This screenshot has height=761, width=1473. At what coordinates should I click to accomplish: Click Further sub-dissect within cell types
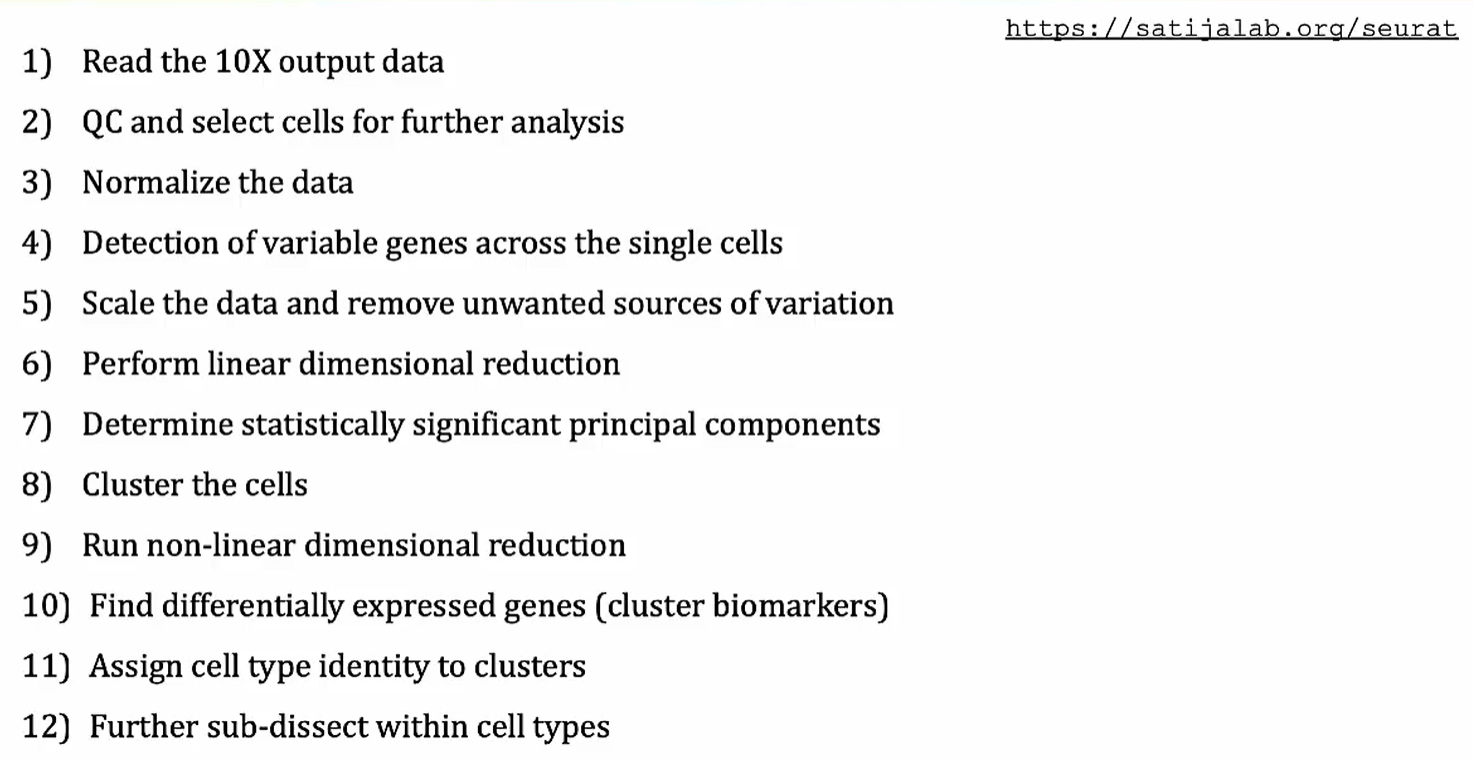point(350,727)
